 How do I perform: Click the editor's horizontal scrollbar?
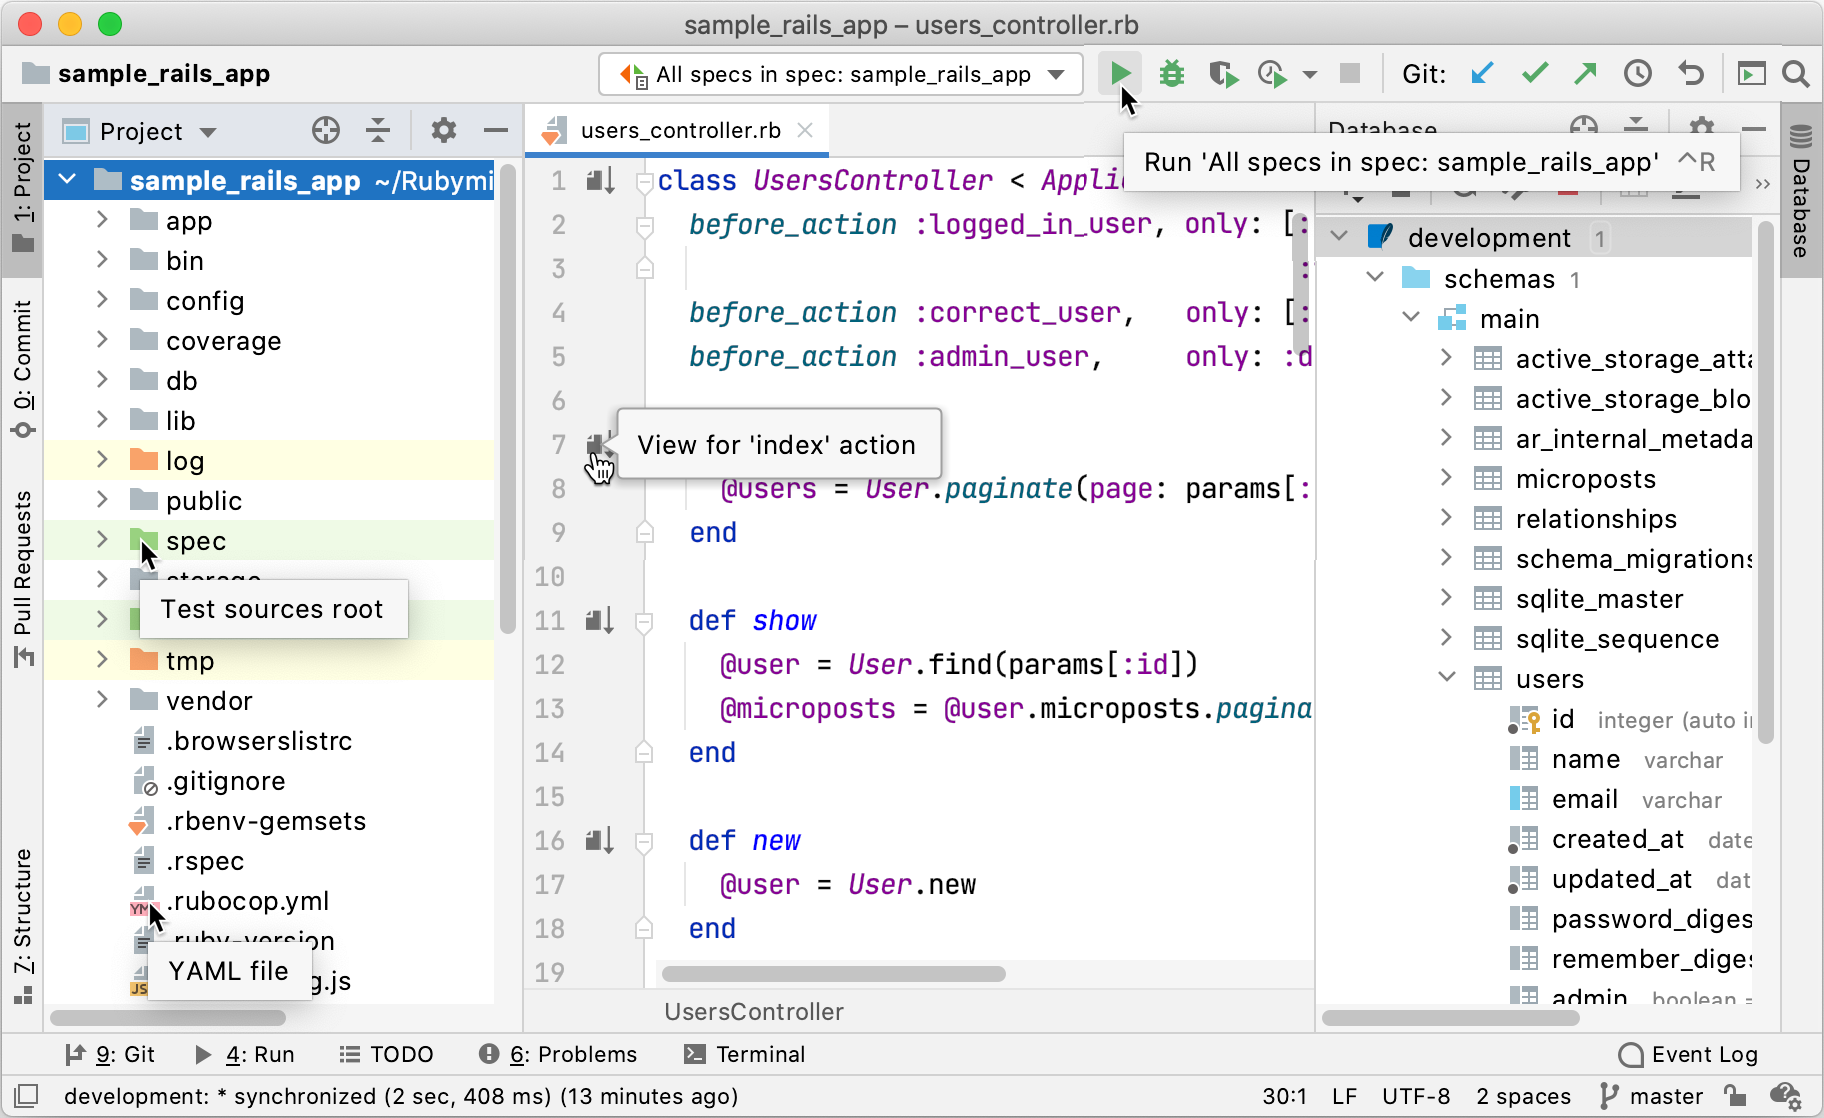pyautogui.click(x=833, y=973)
